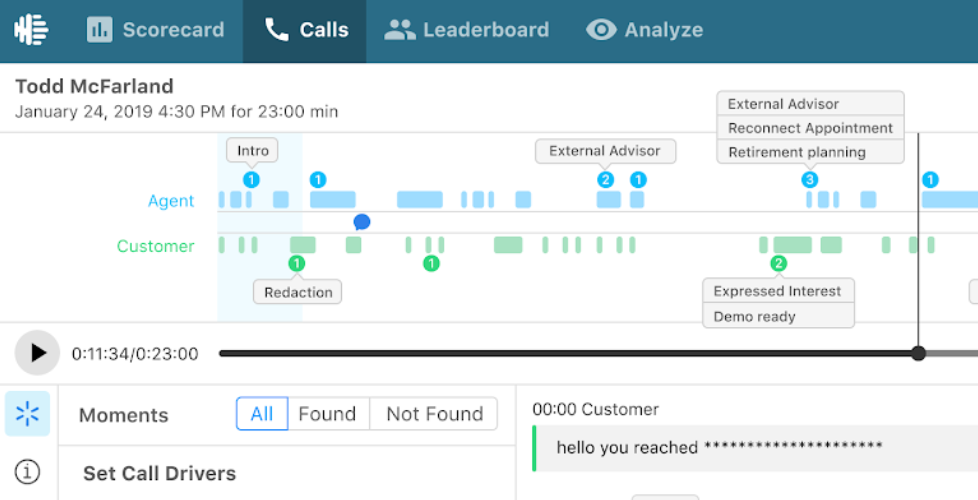Click the agent marker numbered 3
This screenshot has height=500, width=978.
[x=810, y=180]
